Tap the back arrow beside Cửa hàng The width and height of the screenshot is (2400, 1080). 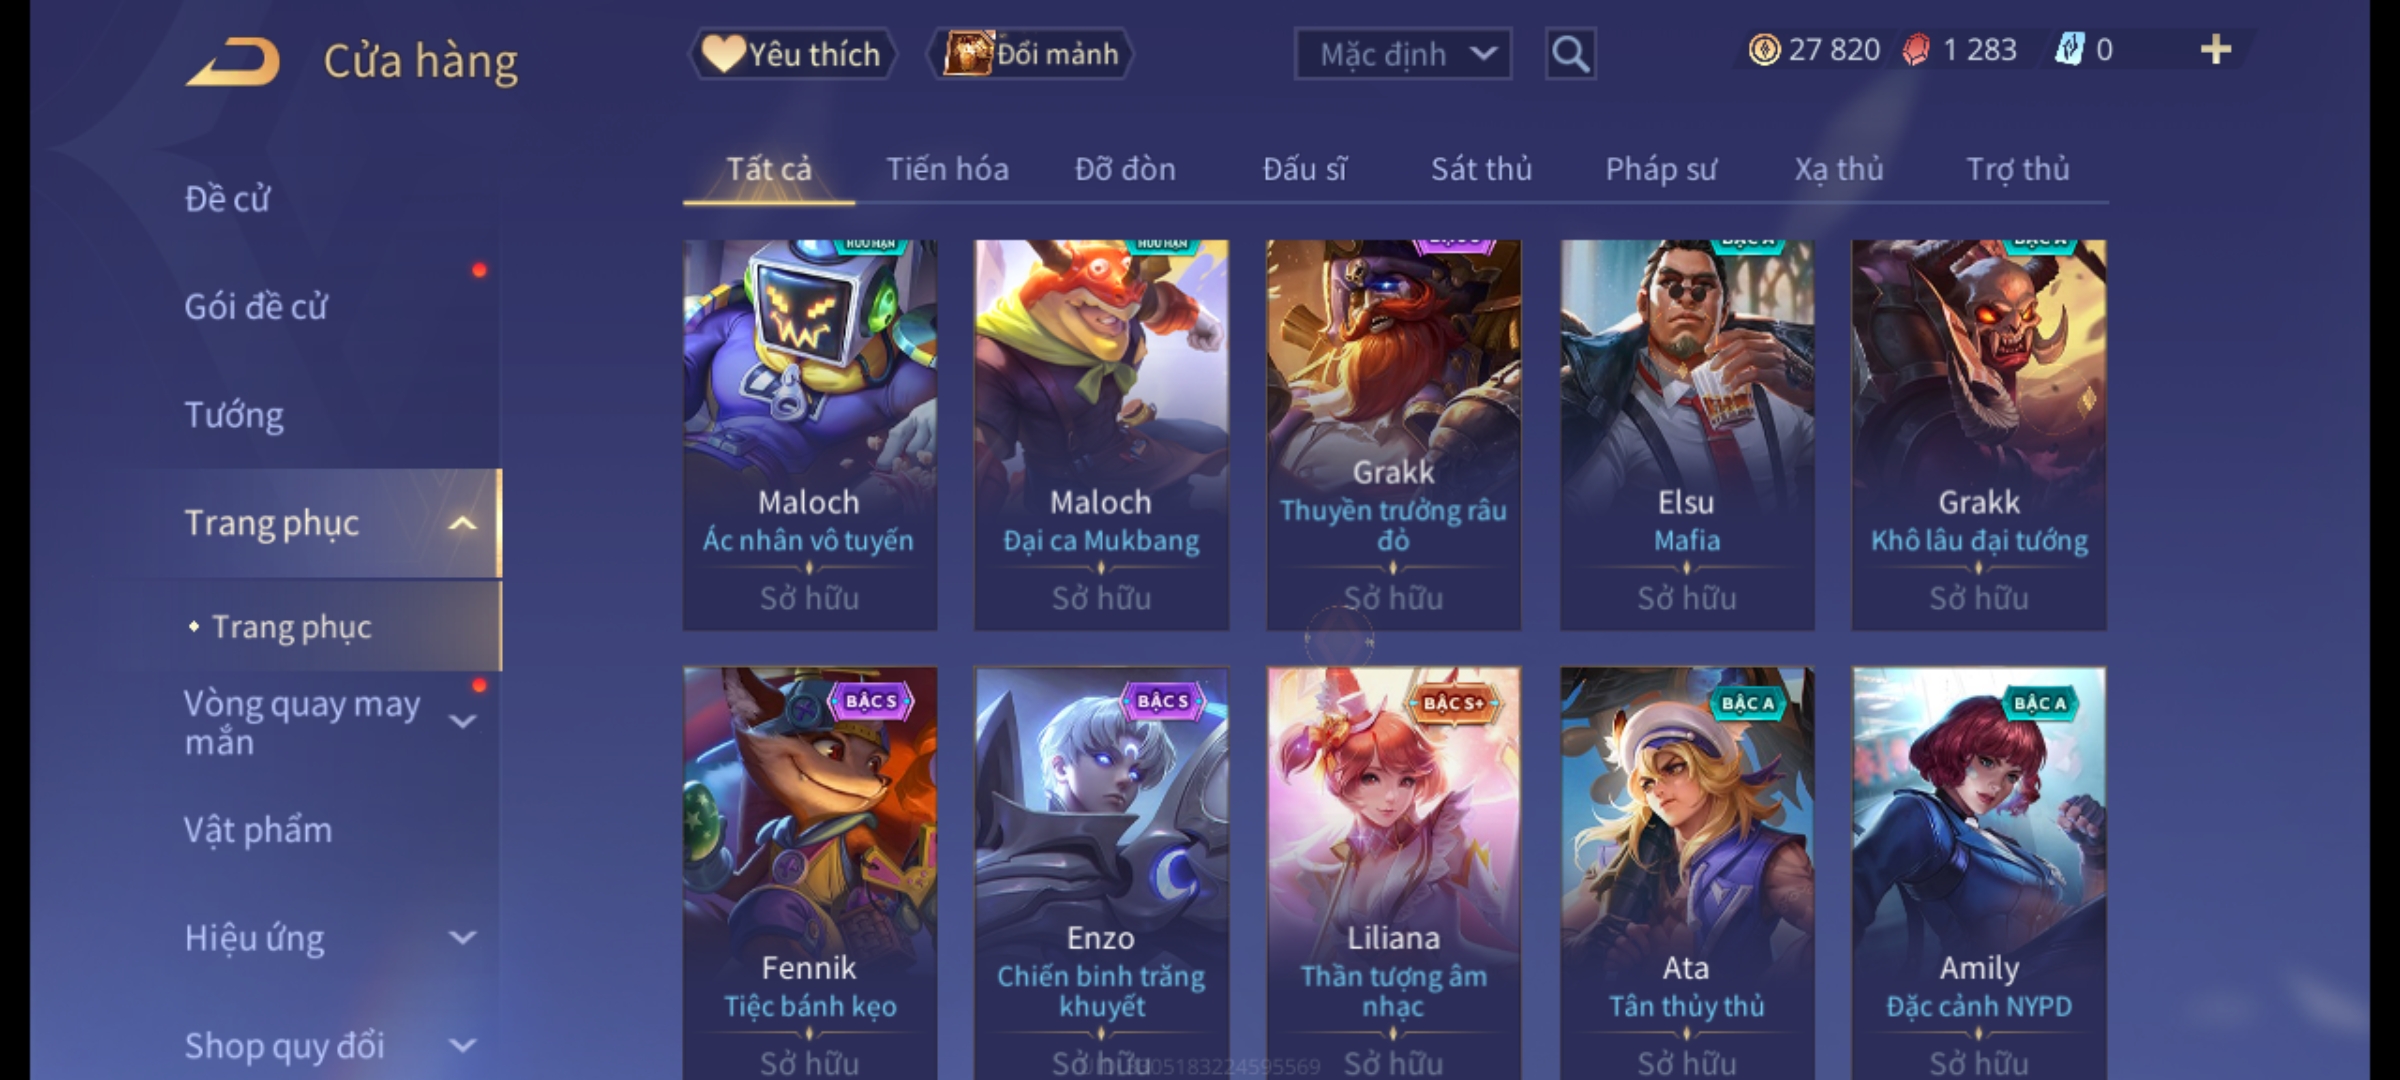point(233,62)
